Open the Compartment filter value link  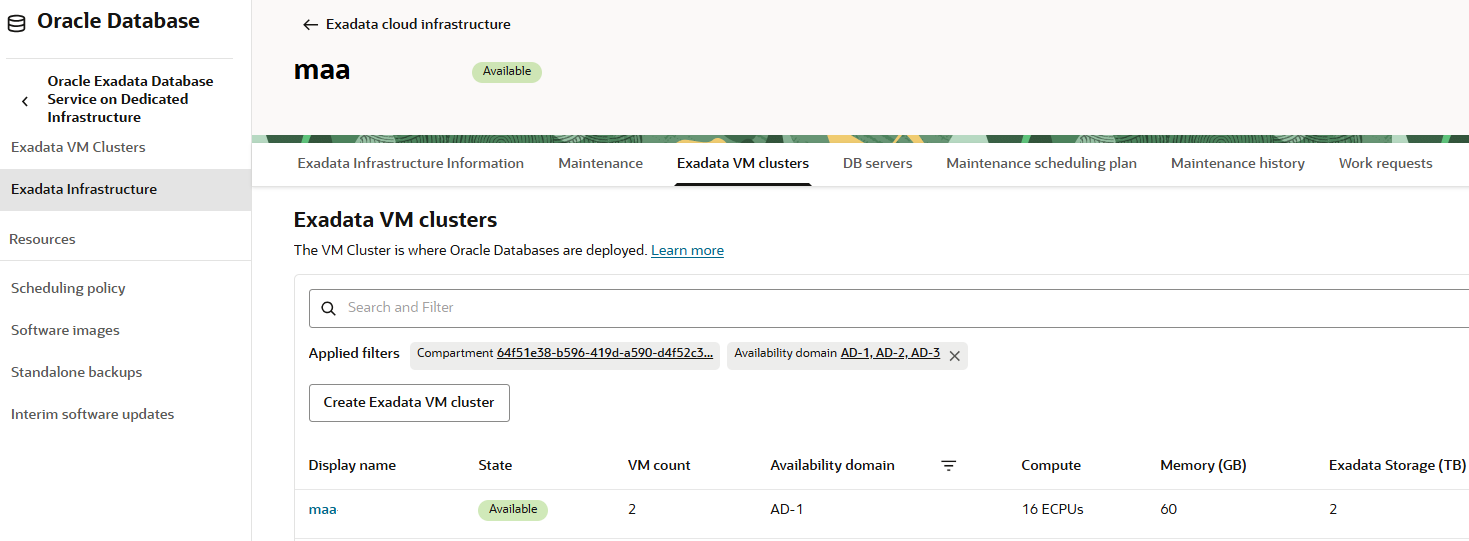604,353
